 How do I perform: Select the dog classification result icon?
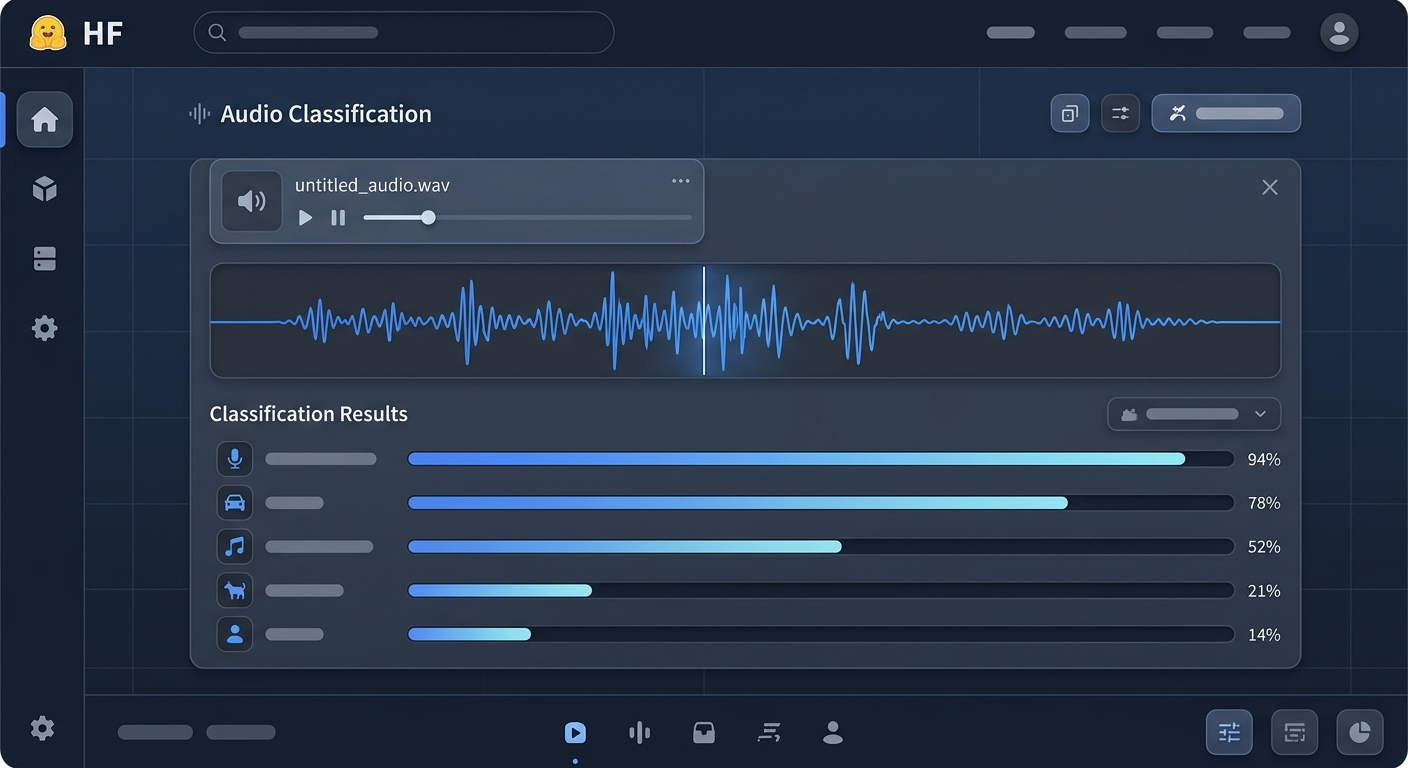[x=235, y=591]
